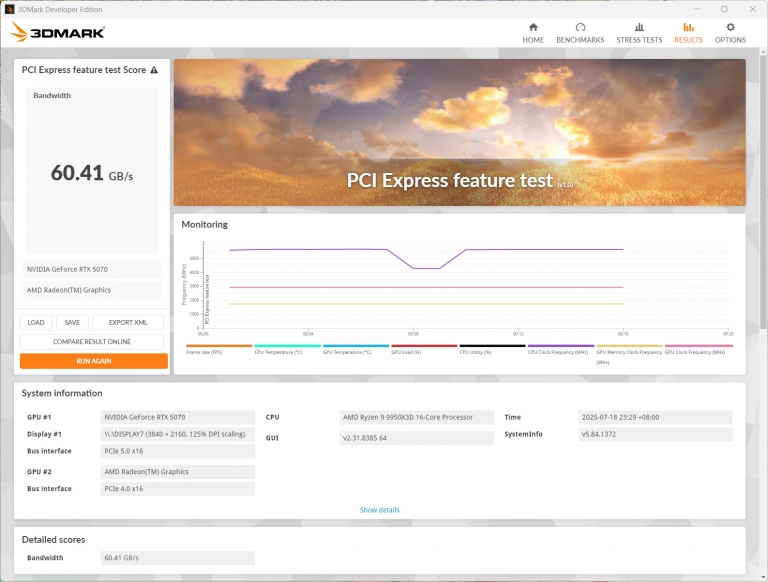Expand system info with Show details
The image size is (768, 582).
(x=380, y=510)
